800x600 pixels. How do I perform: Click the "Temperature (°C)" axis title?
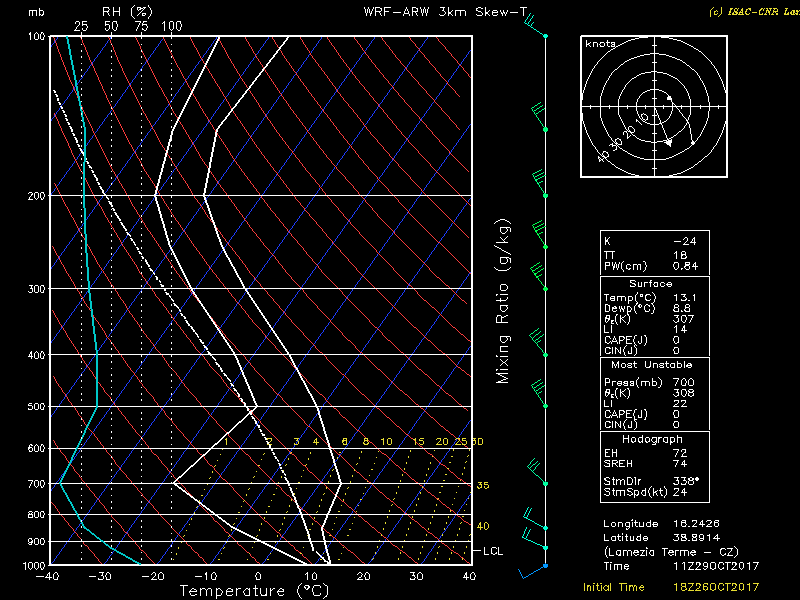tap(254, 591)
